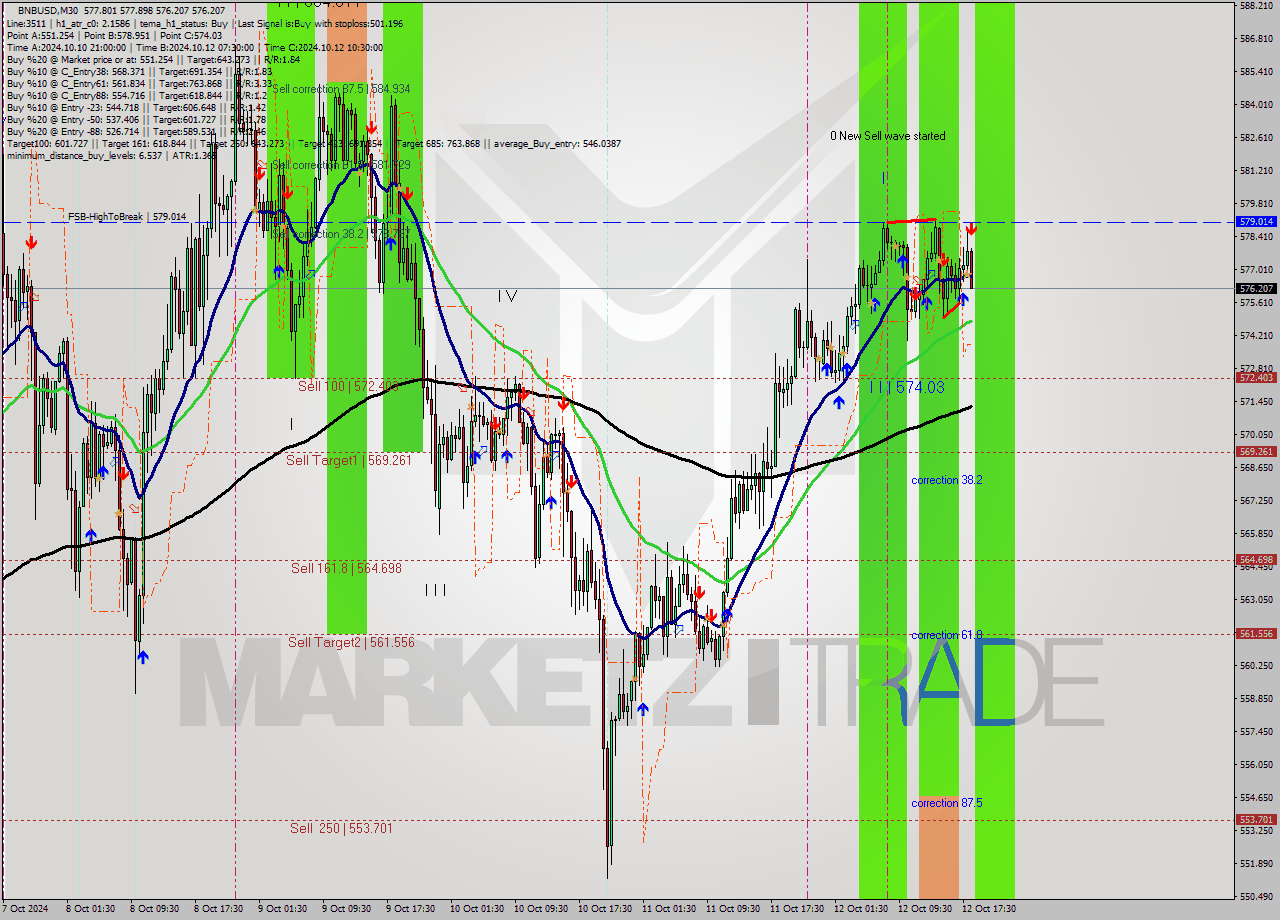Click the '12 Oct 01:30' time axis label
Viewport: 1280px width, 920px height.
(x=861, y=909)
